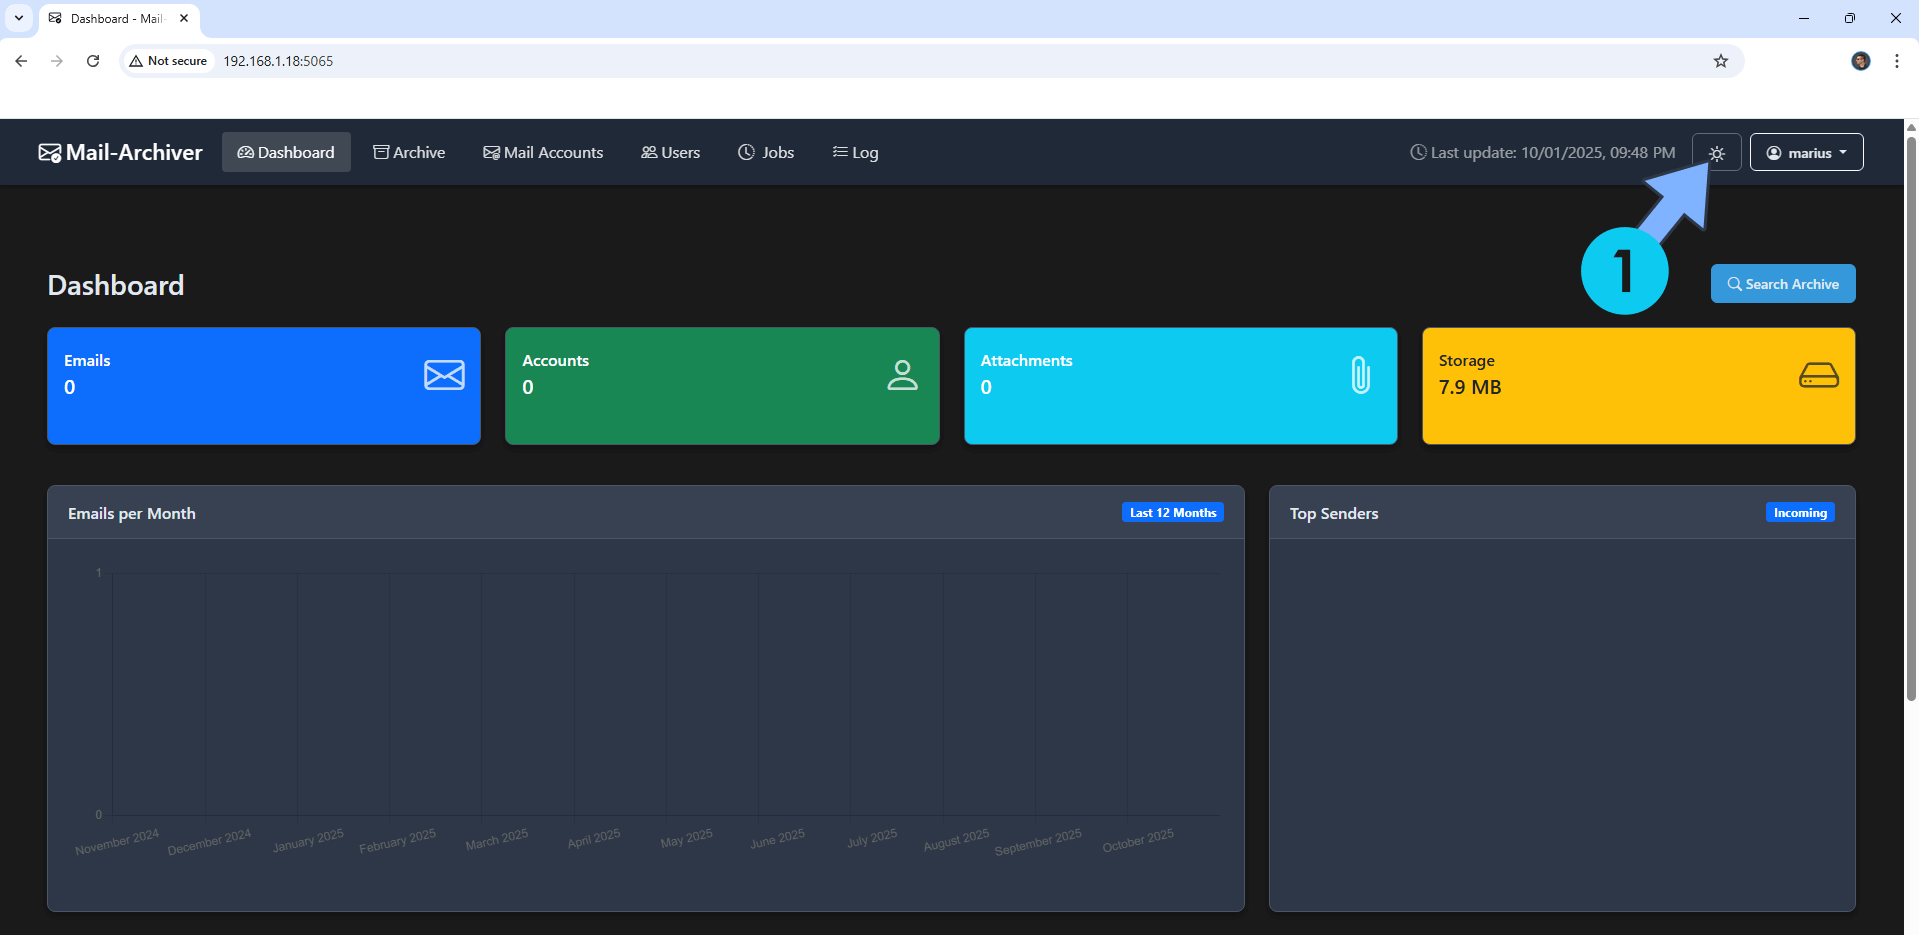Go to Mail Accounts page

click(543, 152)
